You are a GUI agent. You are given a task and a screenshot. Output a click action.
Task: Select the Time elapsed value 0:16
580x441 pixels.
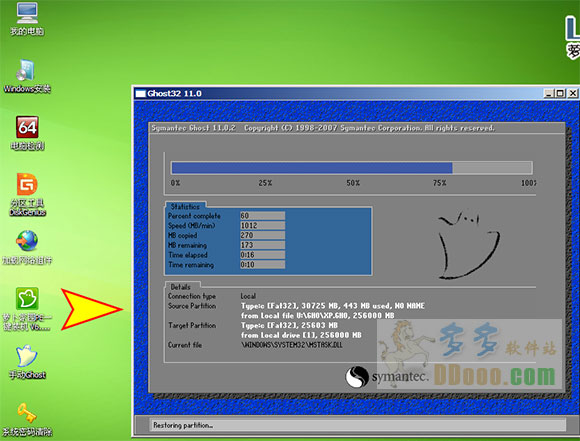pyautogui.click(x=262, y=255)
